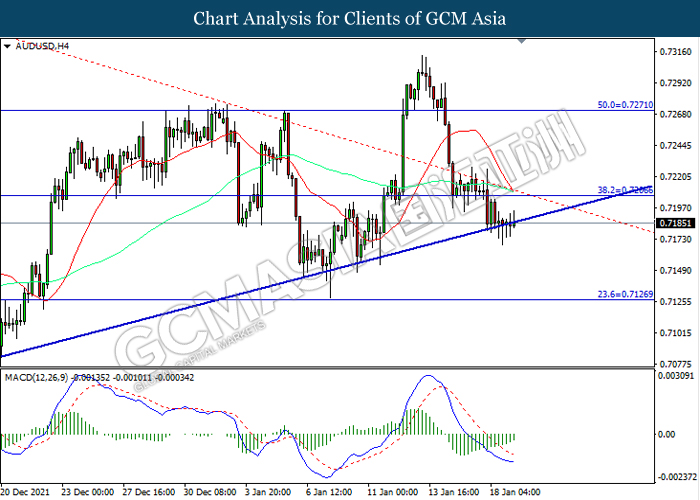The image size is (700, 500).
Task: Click the 6 Jan 12:00 time label
Action: pos(329,492)
